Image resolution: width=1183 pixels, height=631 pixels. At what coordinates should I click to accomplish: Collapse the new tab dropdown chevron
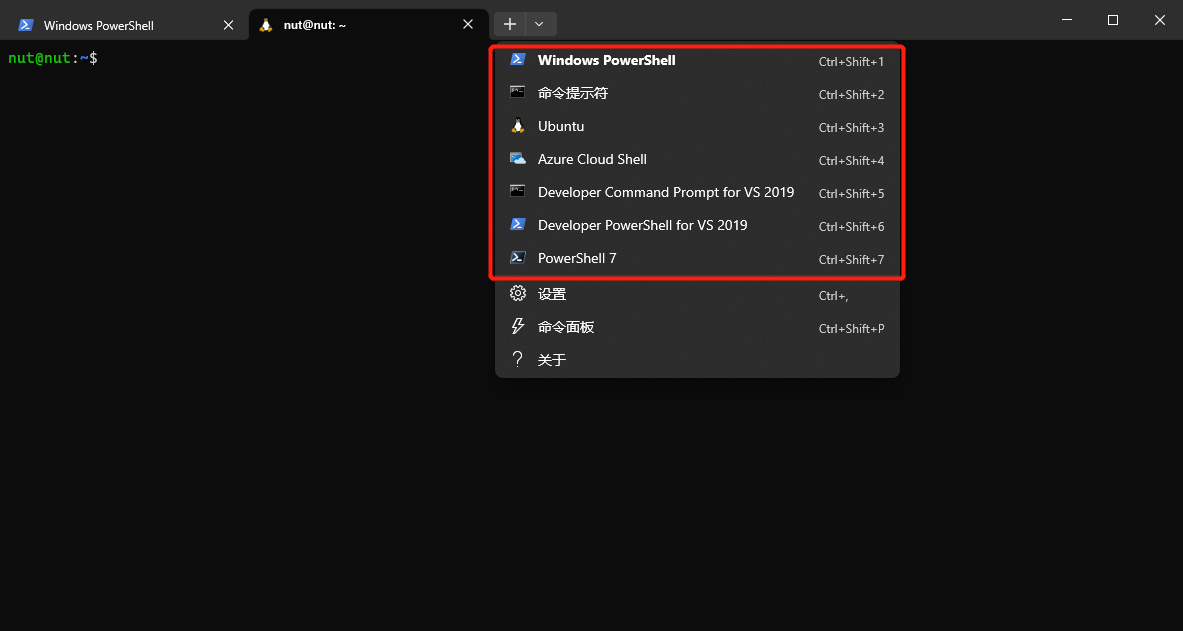click(x=539, y=24)
